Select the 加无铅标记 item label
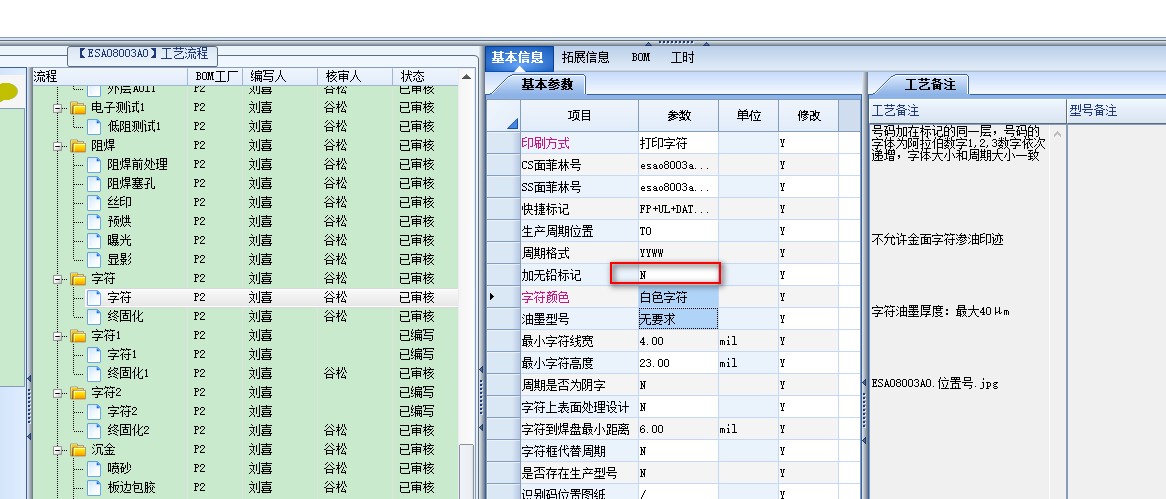Screen dimensions: 1166x499 tap(551, 276)
